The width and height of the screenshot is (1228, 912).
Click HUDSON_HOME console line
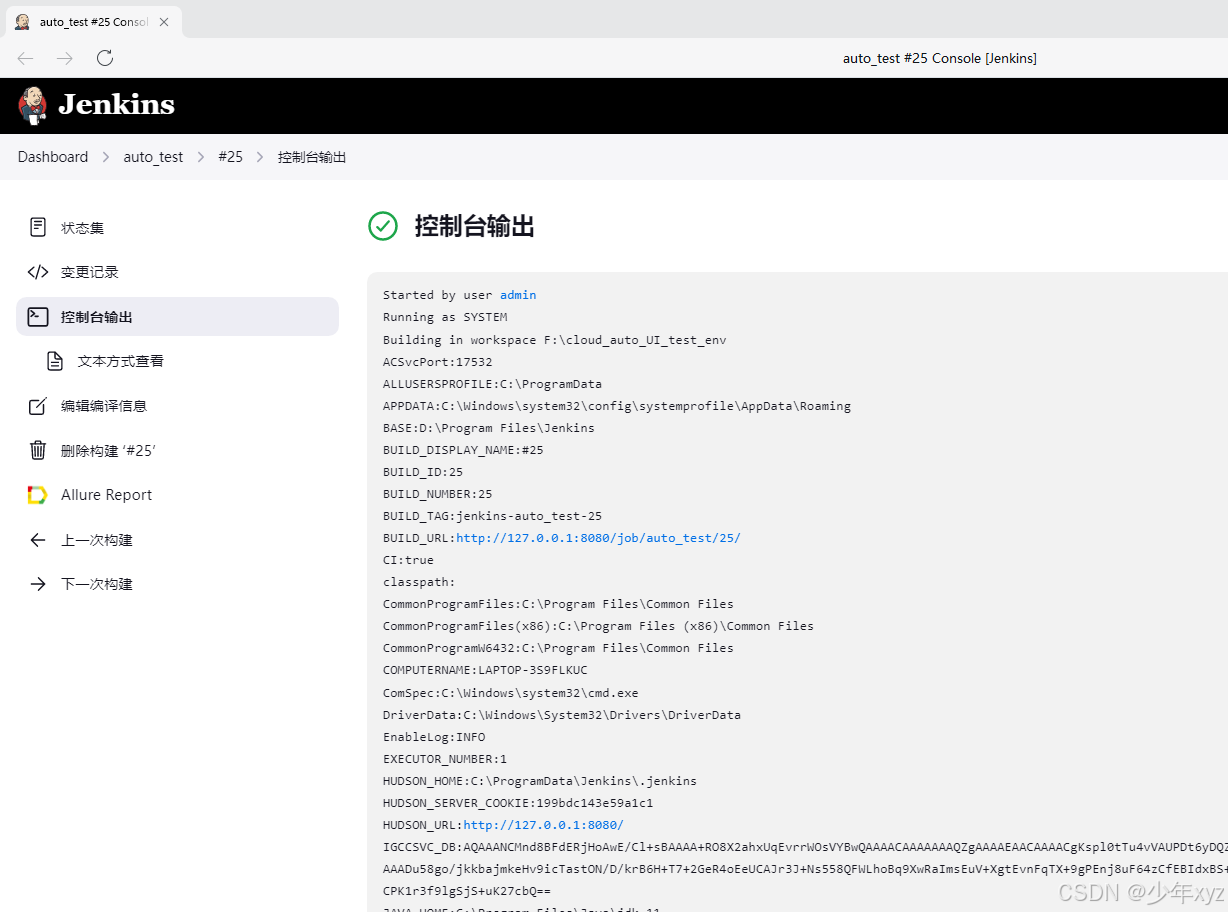point(540,781)
